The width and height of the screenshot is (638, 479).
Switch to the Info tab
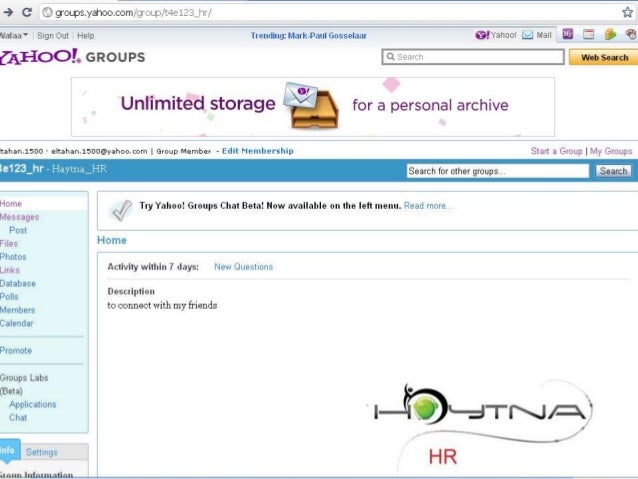8,451
